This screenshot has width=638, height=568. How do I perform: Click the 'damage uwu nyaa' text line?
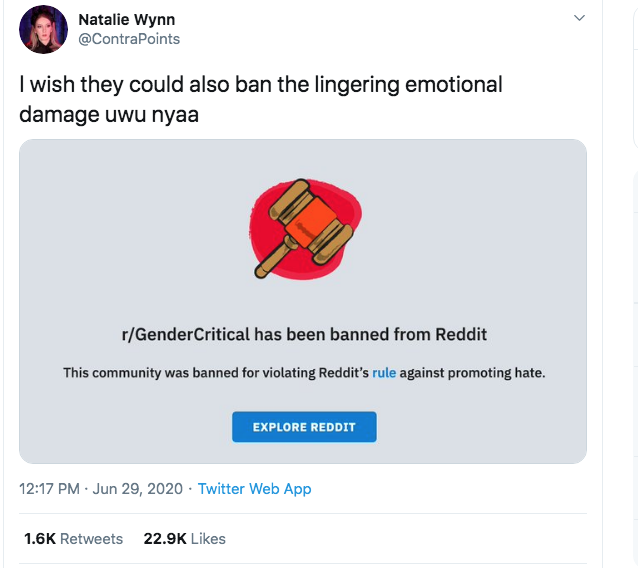(109, 114)
